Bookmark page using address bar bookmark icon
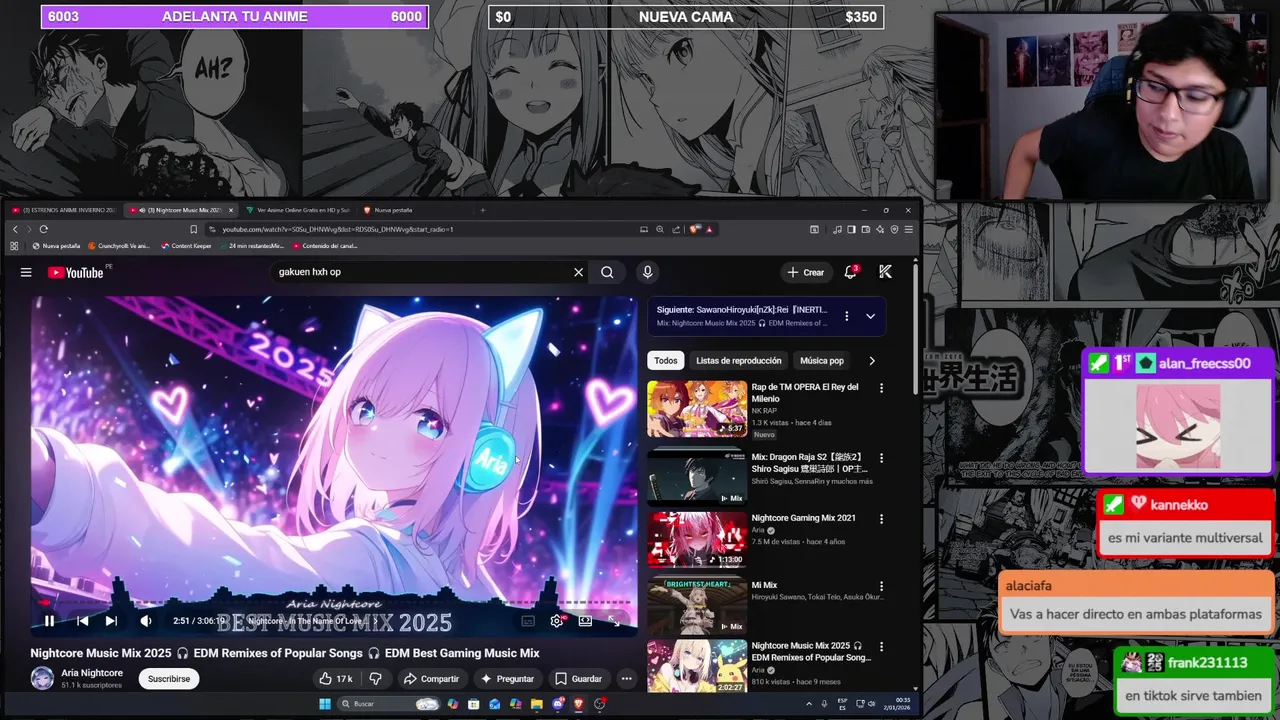Viewport: 1280px width, 720px height. tap(194, 229)
